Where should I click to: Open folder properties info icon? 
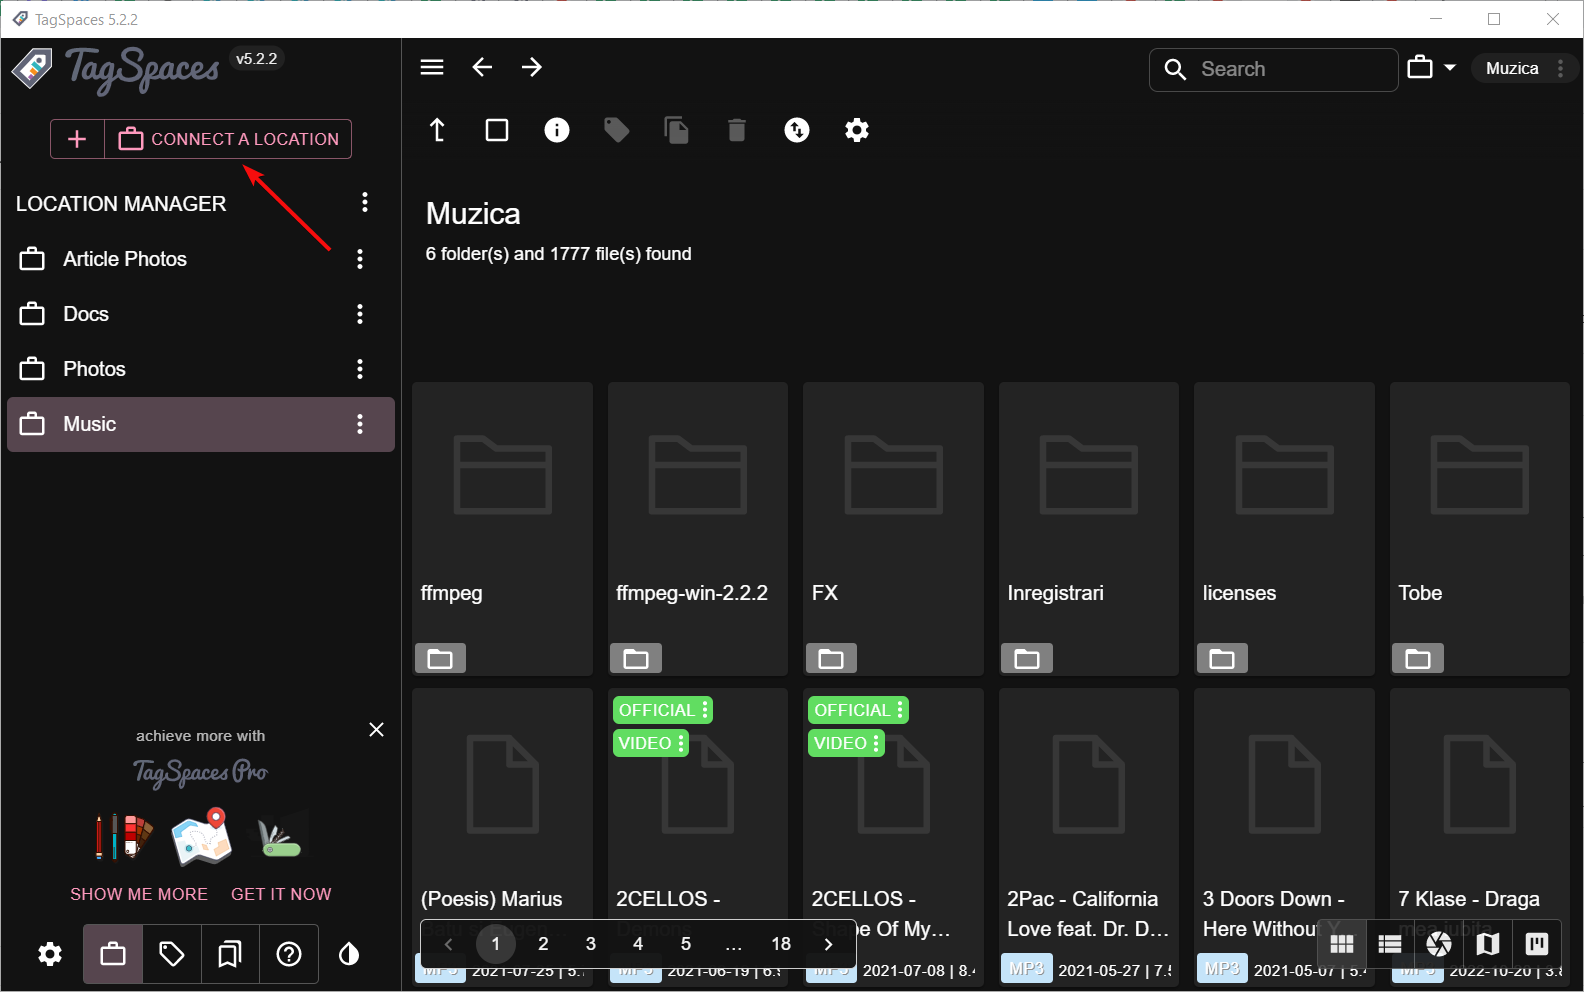[x=557, y=130]
